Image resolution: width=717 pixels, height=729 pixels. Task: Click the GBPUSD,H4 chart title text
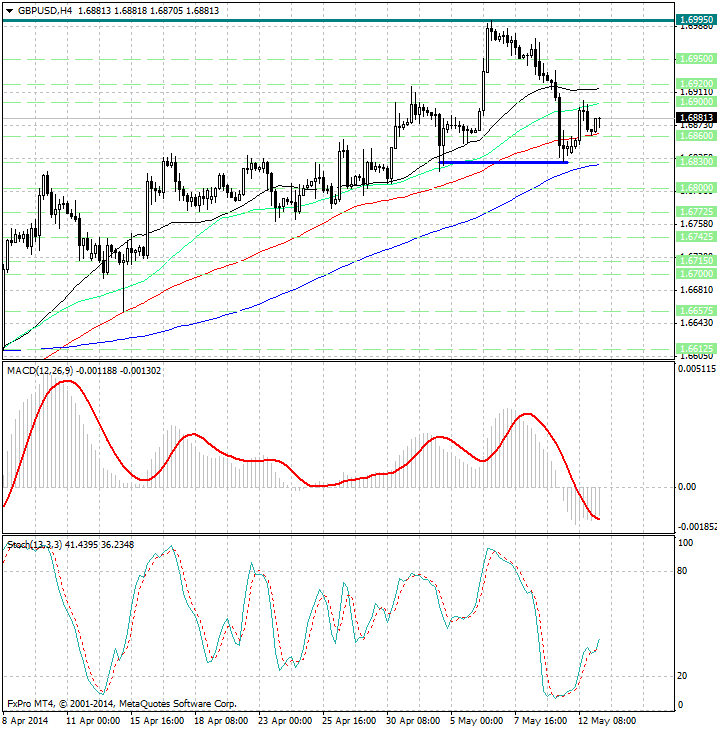pyautogui.click(x=45, y=11)
